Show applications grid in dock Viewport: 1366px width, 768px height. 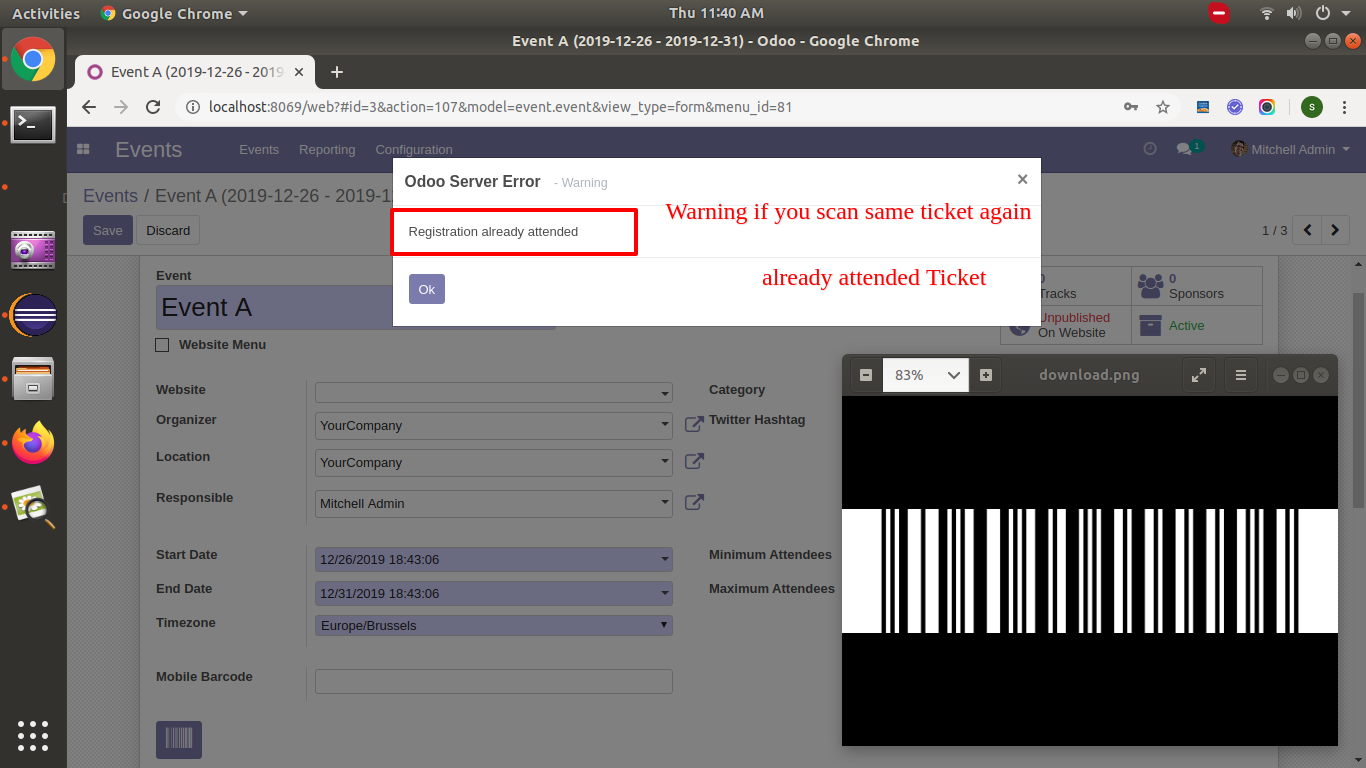pyautogui.click(x=33, y=735)
